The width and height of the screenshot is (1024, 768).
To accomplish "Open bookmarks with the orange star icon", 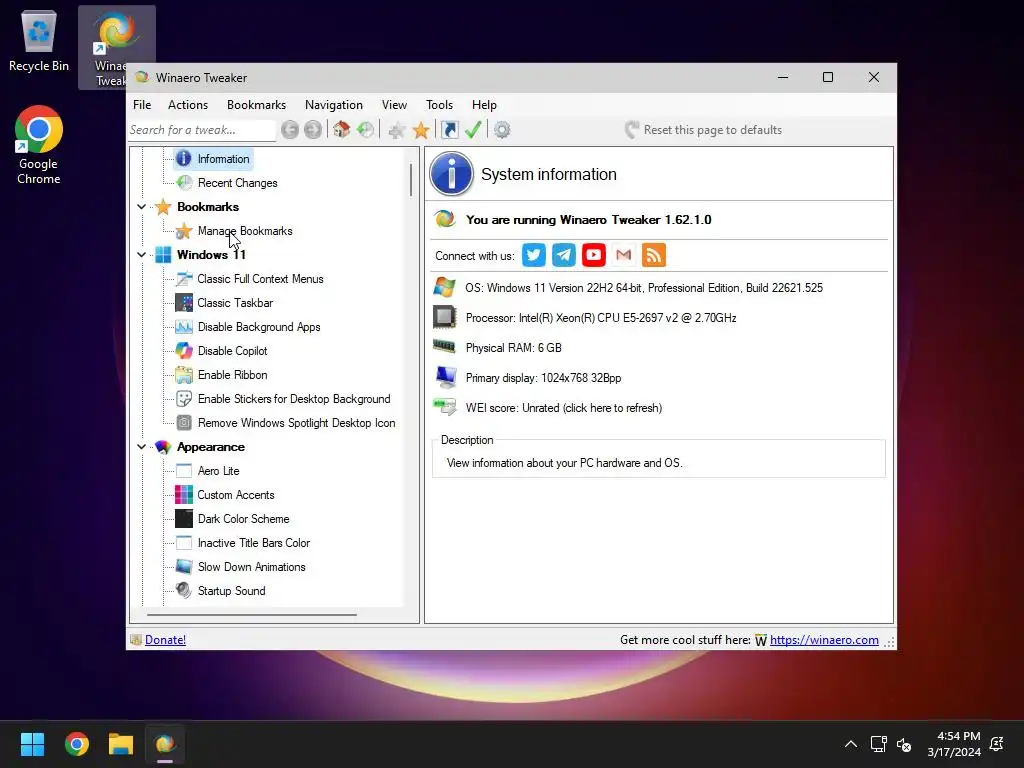I will [x=421, y=130].
